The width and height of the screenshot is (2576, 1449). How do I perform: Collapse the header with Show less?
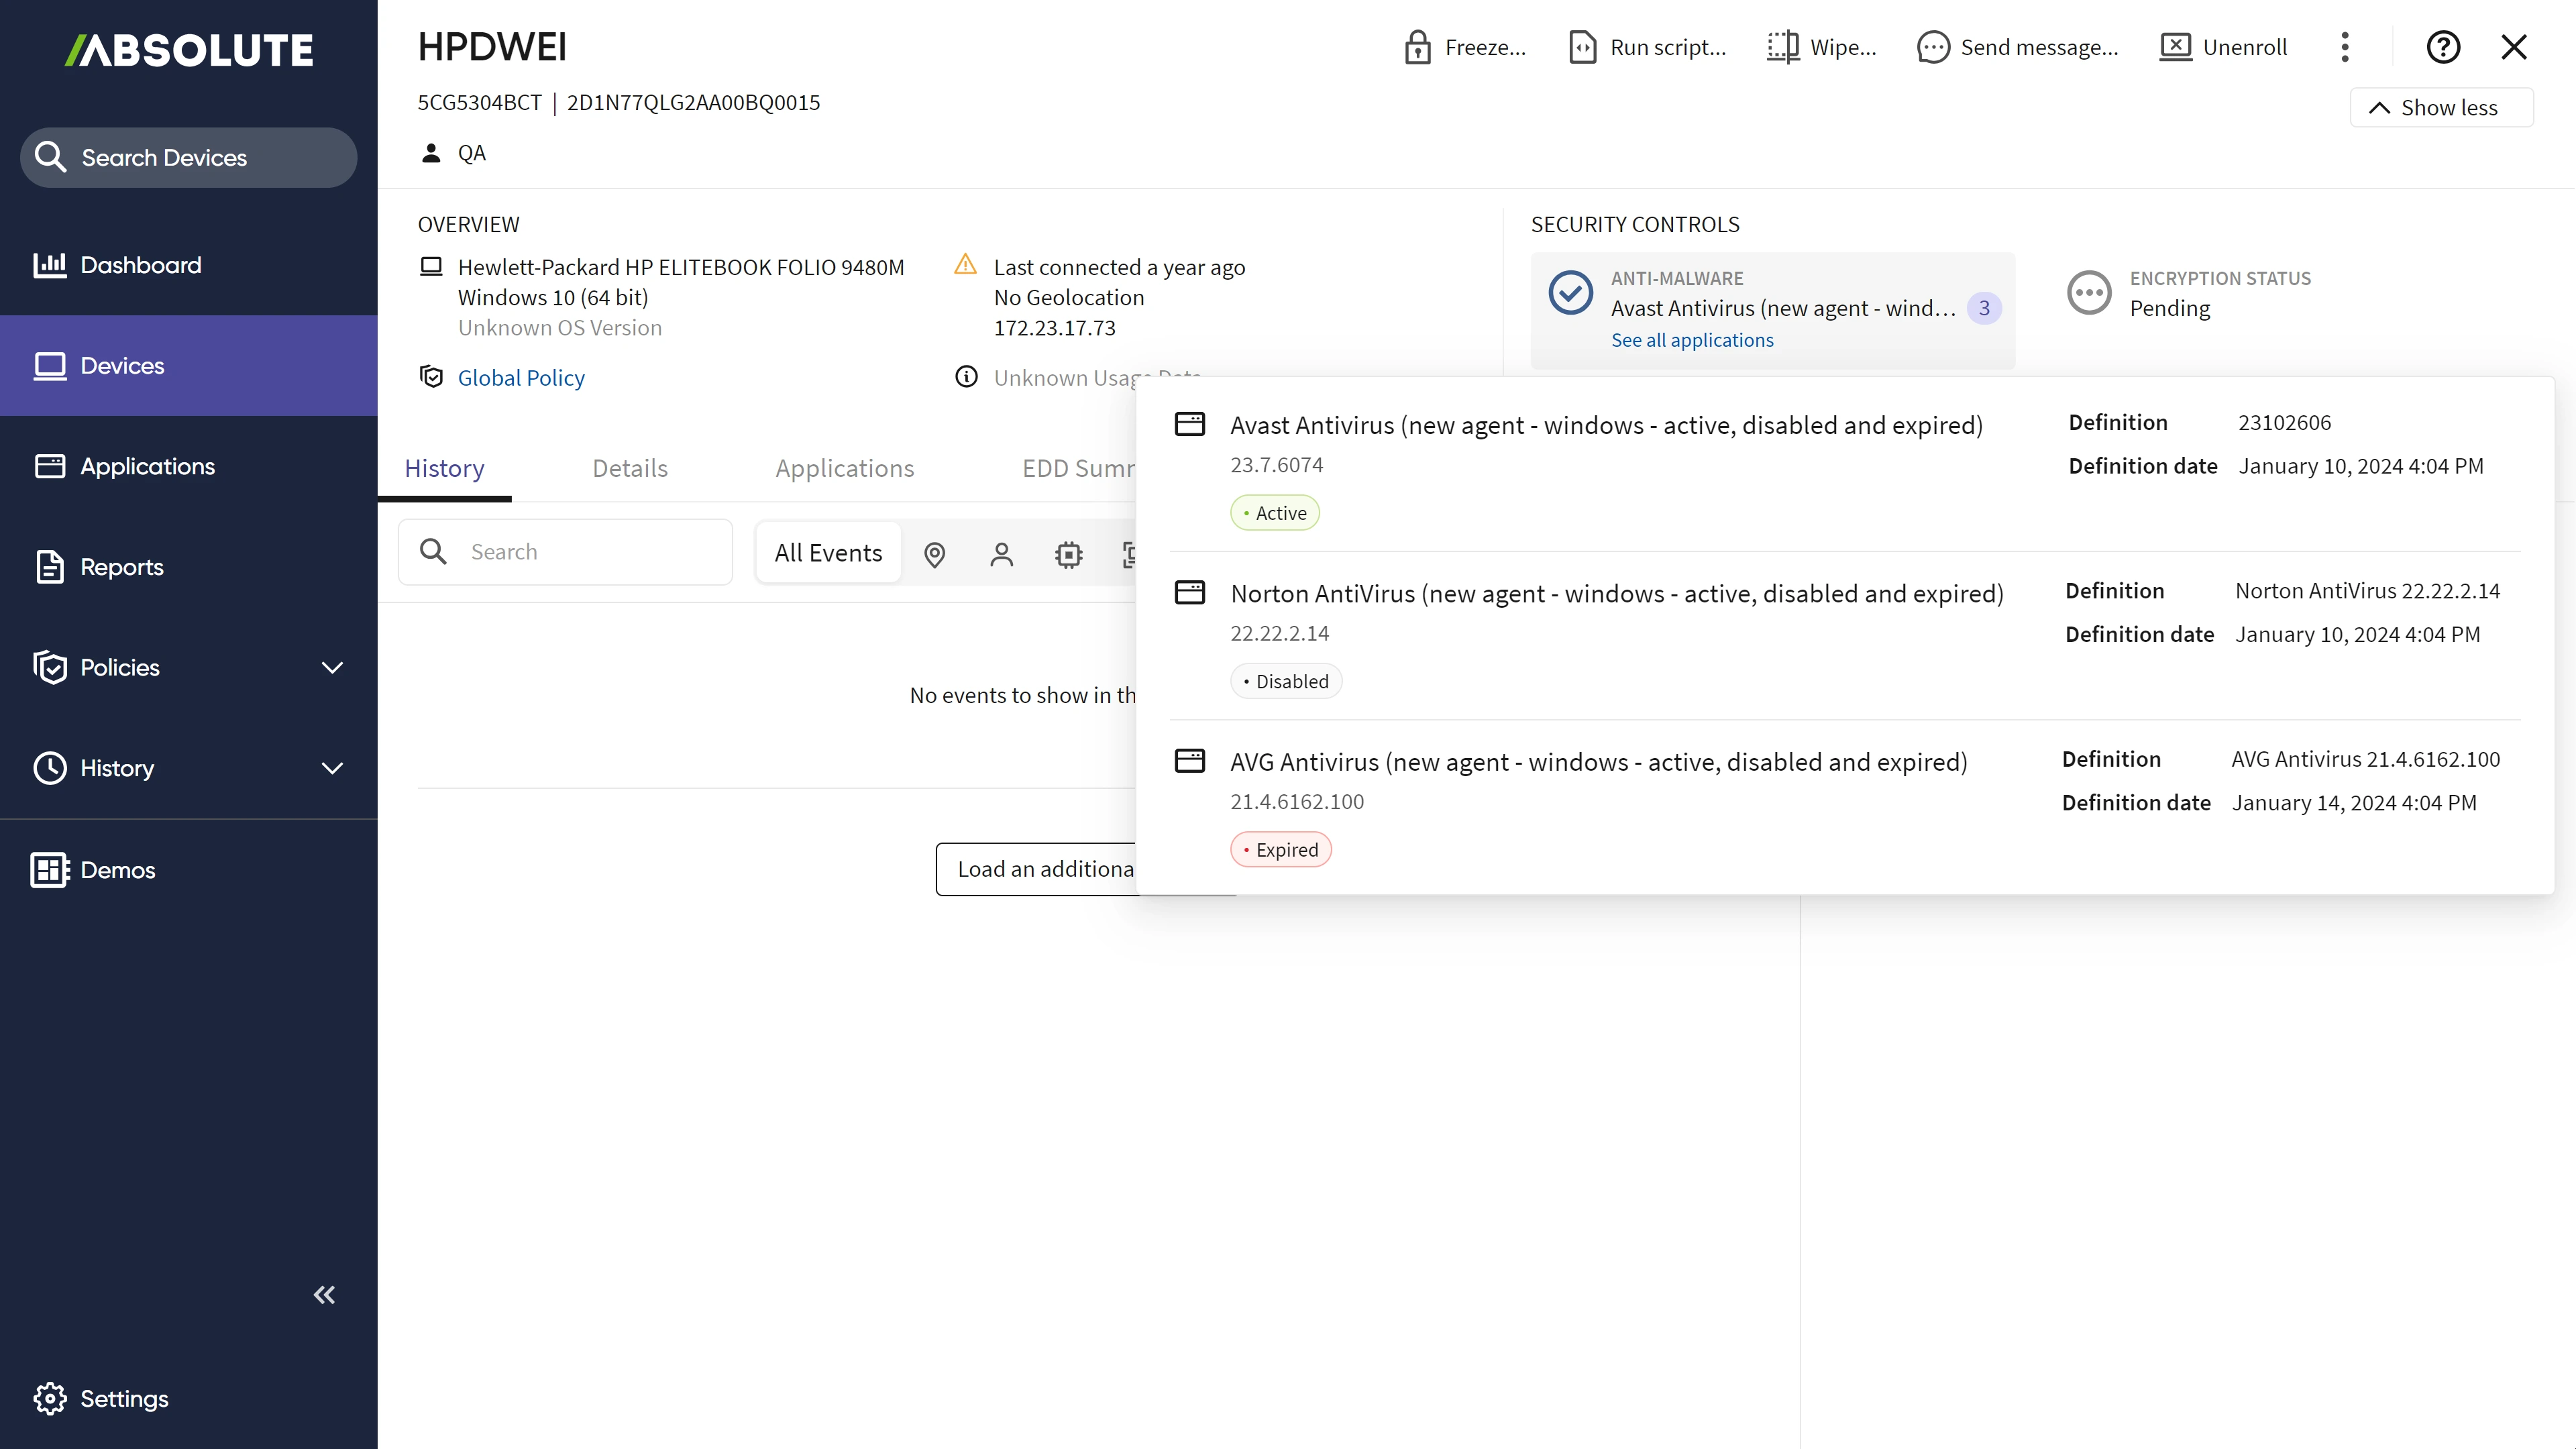tap(2441, 107)
